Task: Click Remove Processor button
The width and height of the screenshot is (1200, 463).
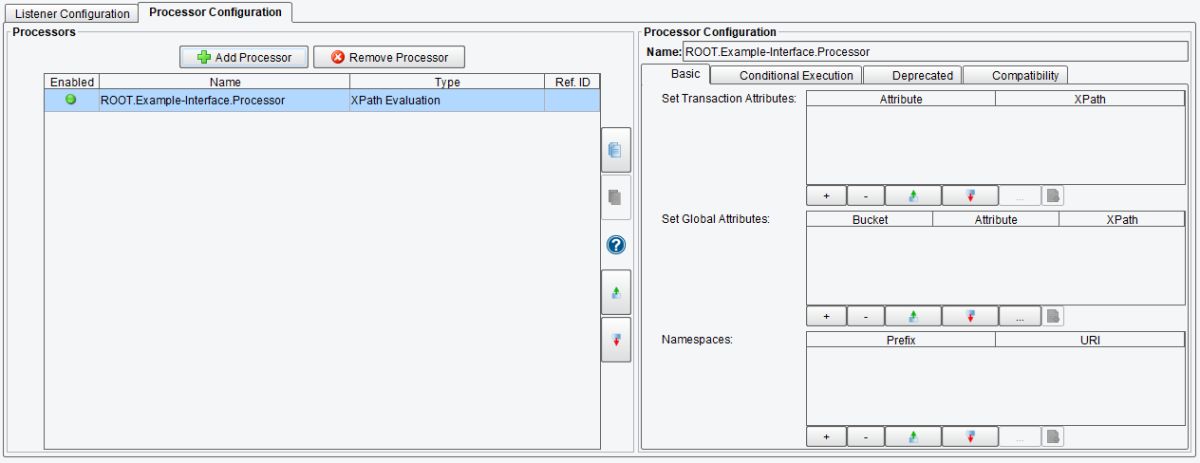Action: pyautogui.click(x=389, y=57)
